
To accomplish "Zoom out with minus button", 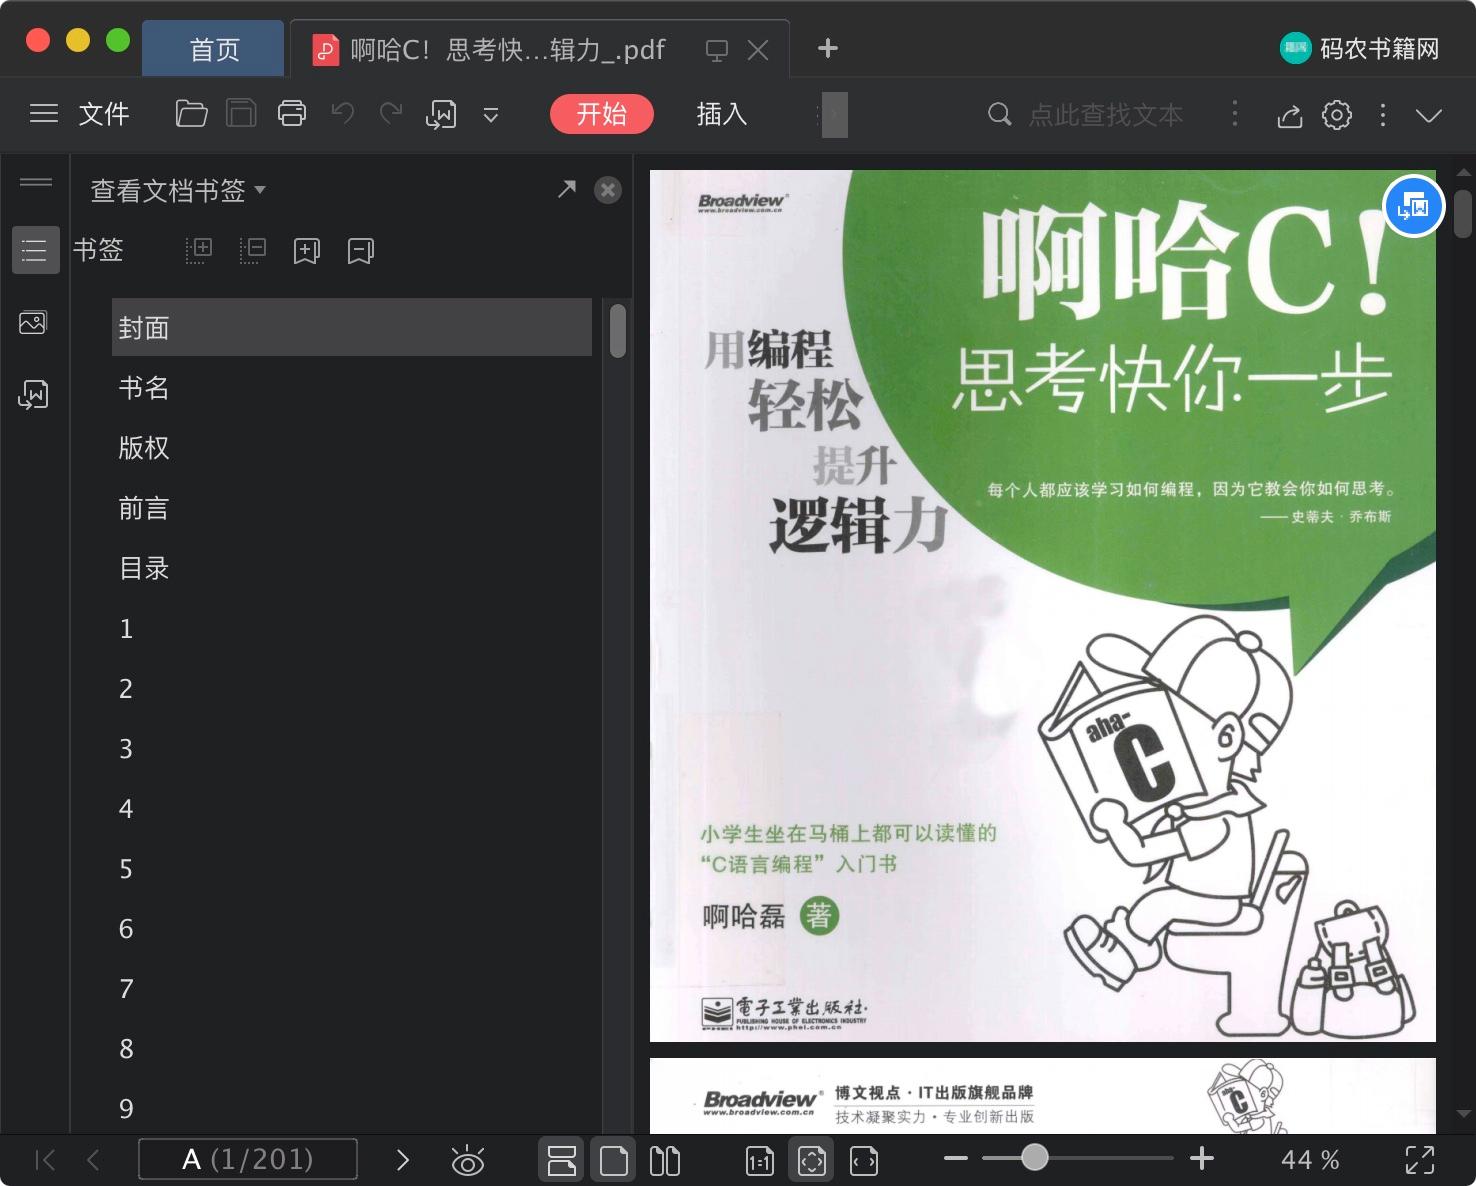I will [x=956, y=1159].
